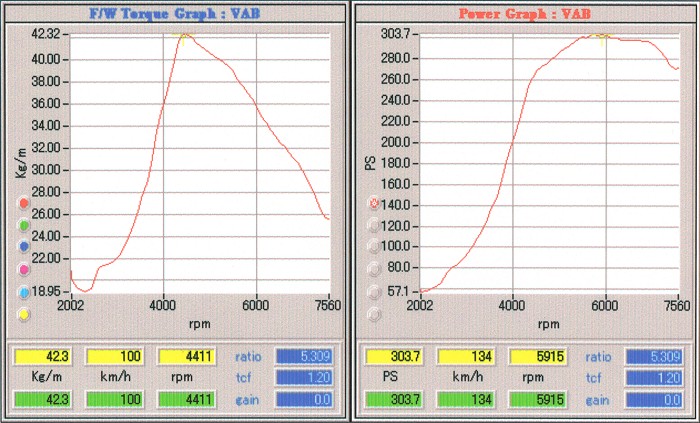Click the 'ratio' label in Torque Graph panel
This screenshot has width=700, height=423.
coord(248,357)
